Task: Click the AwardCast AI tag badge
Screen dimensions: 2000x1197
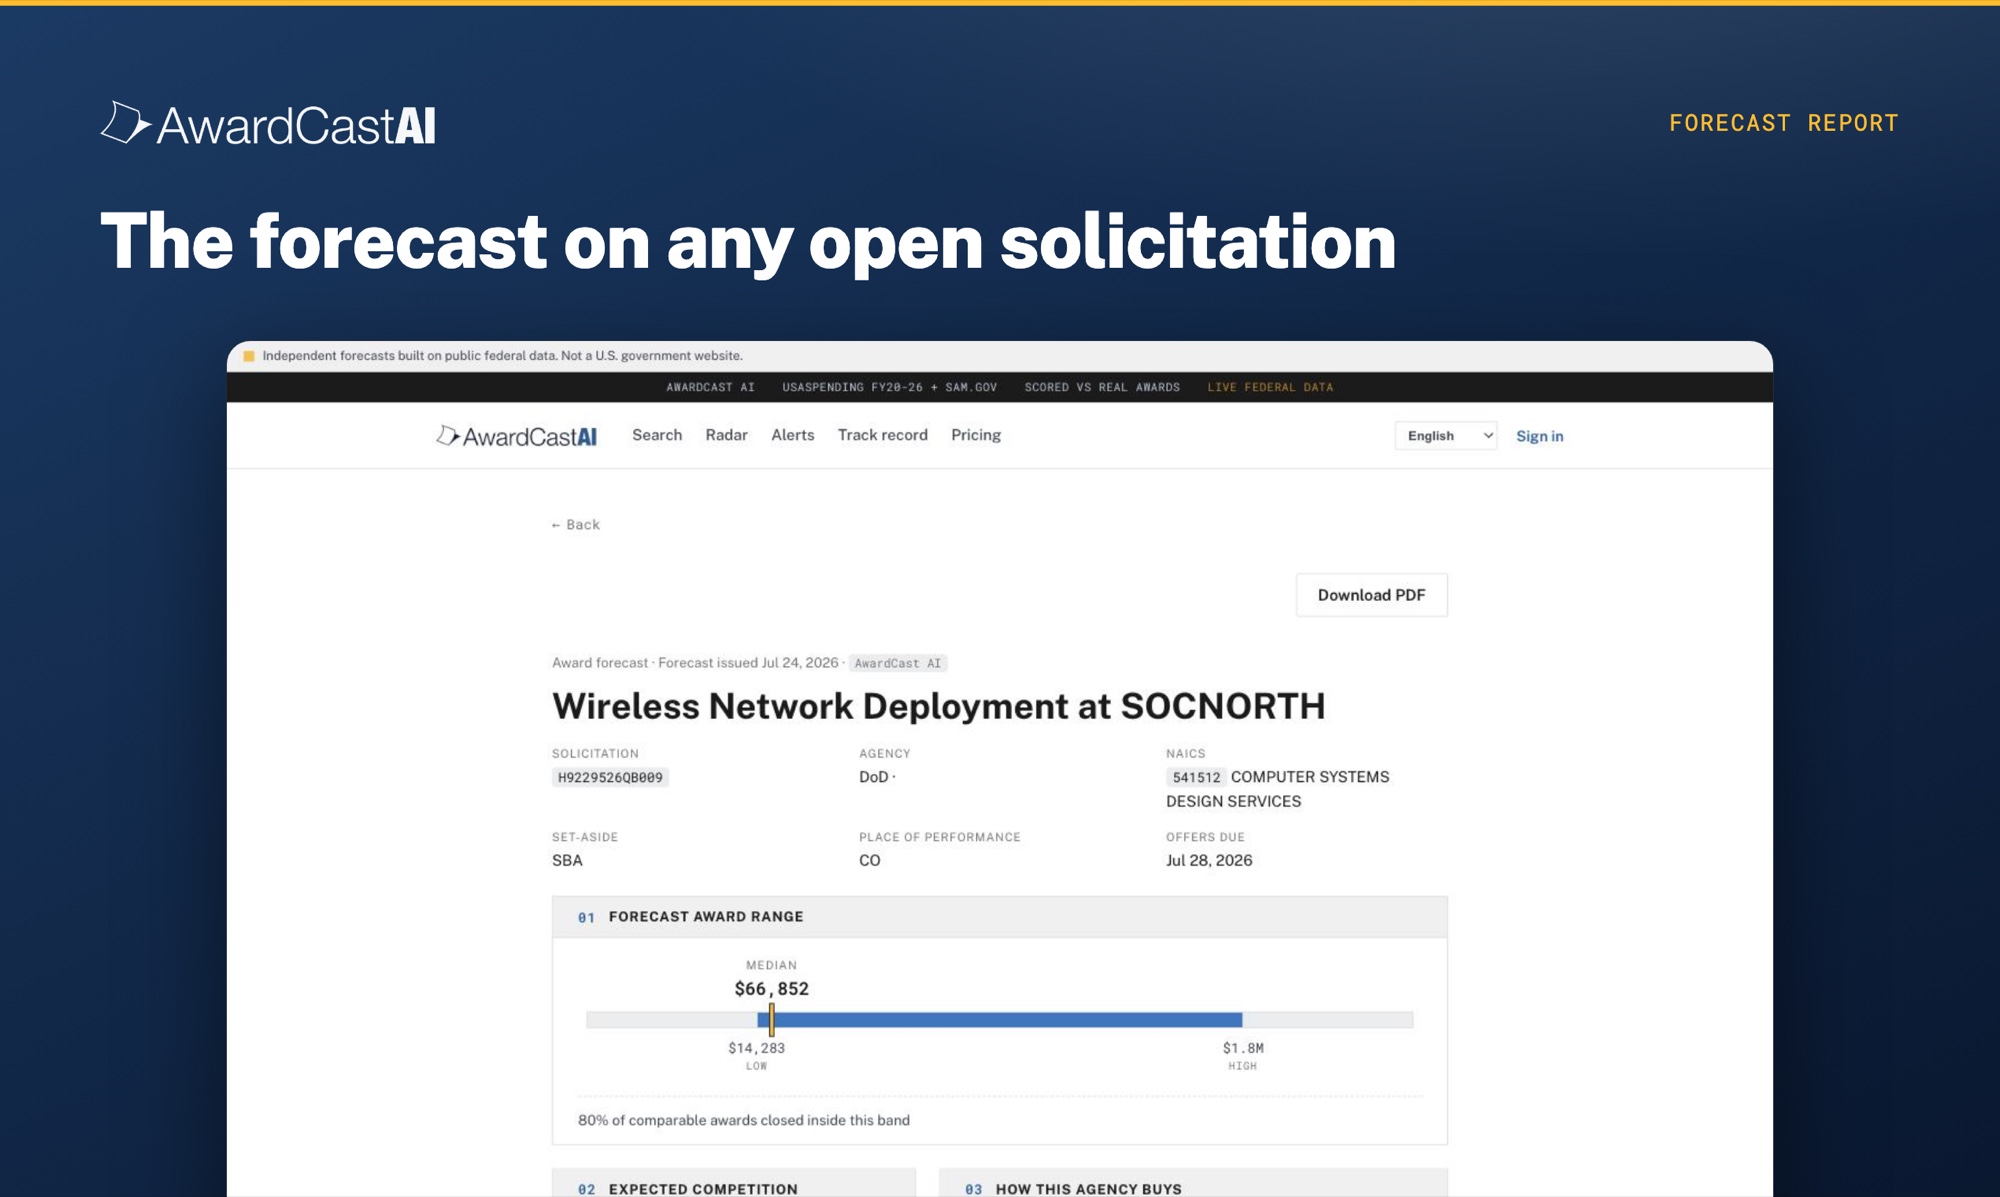Action: coord(898,663)
